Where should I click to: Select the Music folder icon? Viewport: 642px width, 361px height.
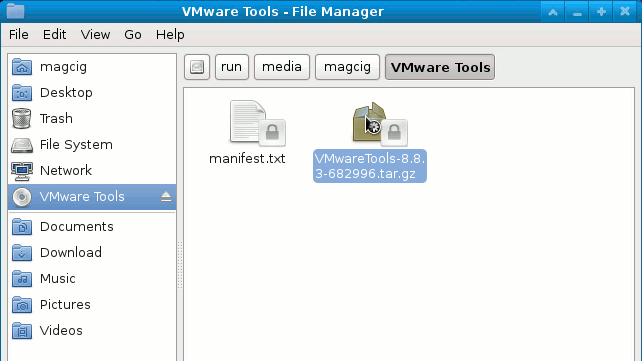(22, 279)
